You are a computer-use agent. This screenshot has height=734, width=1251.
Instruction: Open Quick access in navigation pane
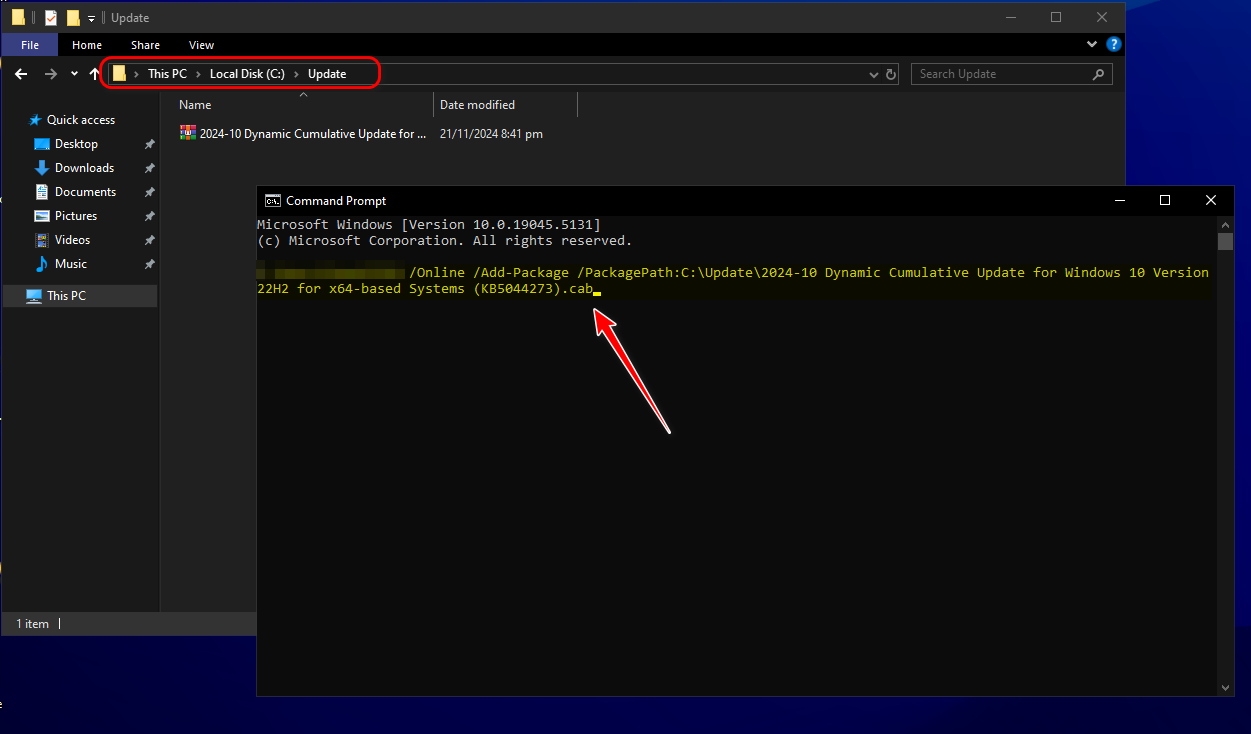click(80, 120)
